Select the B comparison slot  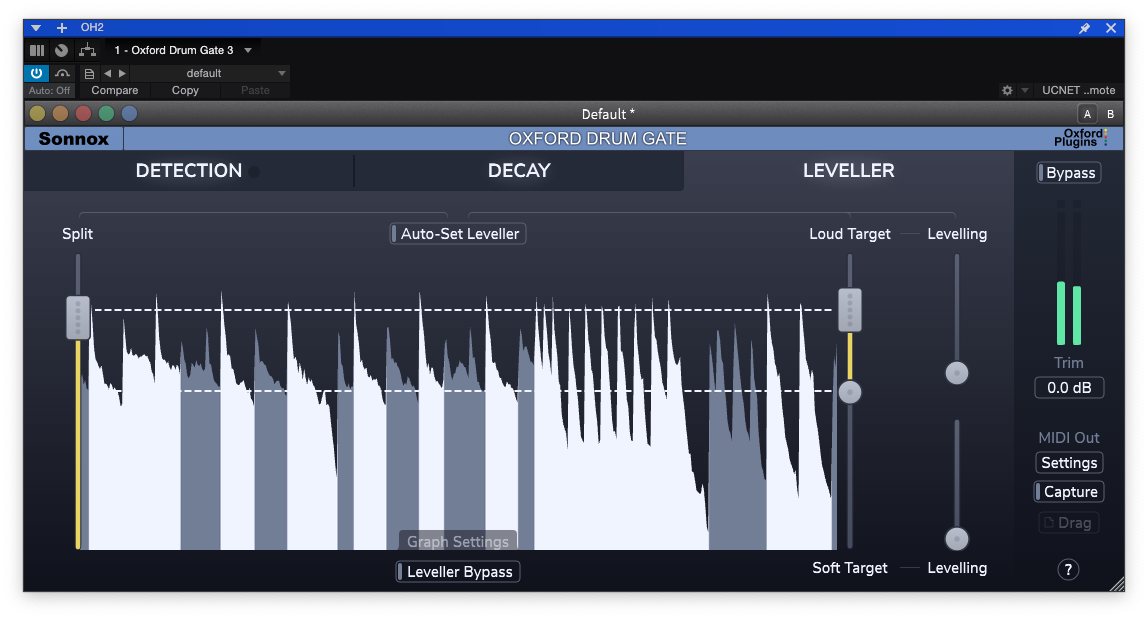(1110, 114)
